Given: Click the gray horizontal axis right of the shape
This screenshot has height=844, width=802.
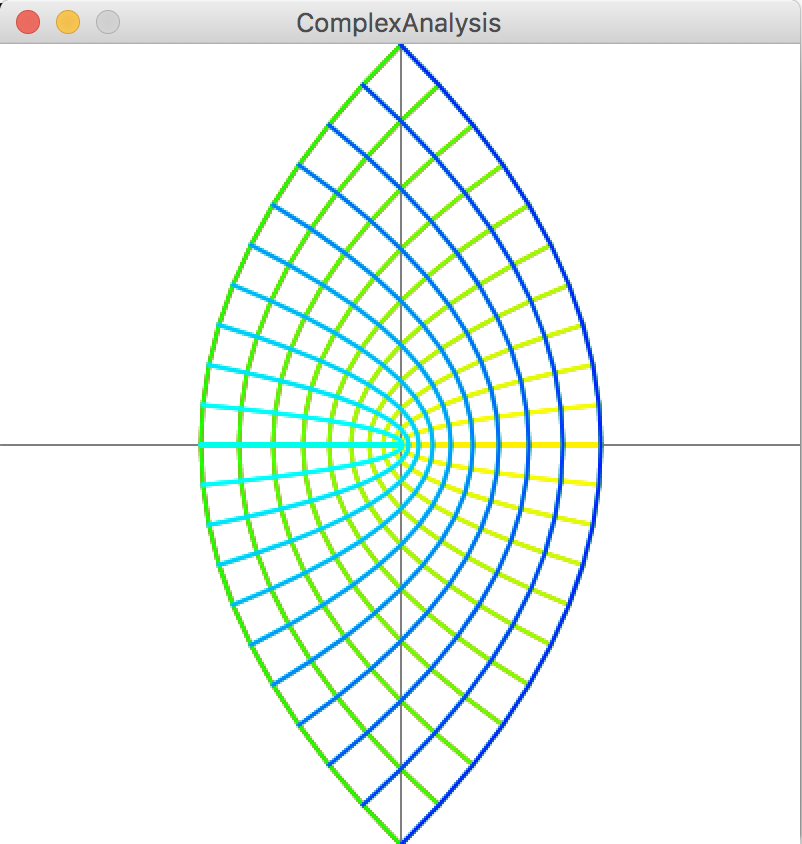Looking at the screenshot, I should click(700, 444).
